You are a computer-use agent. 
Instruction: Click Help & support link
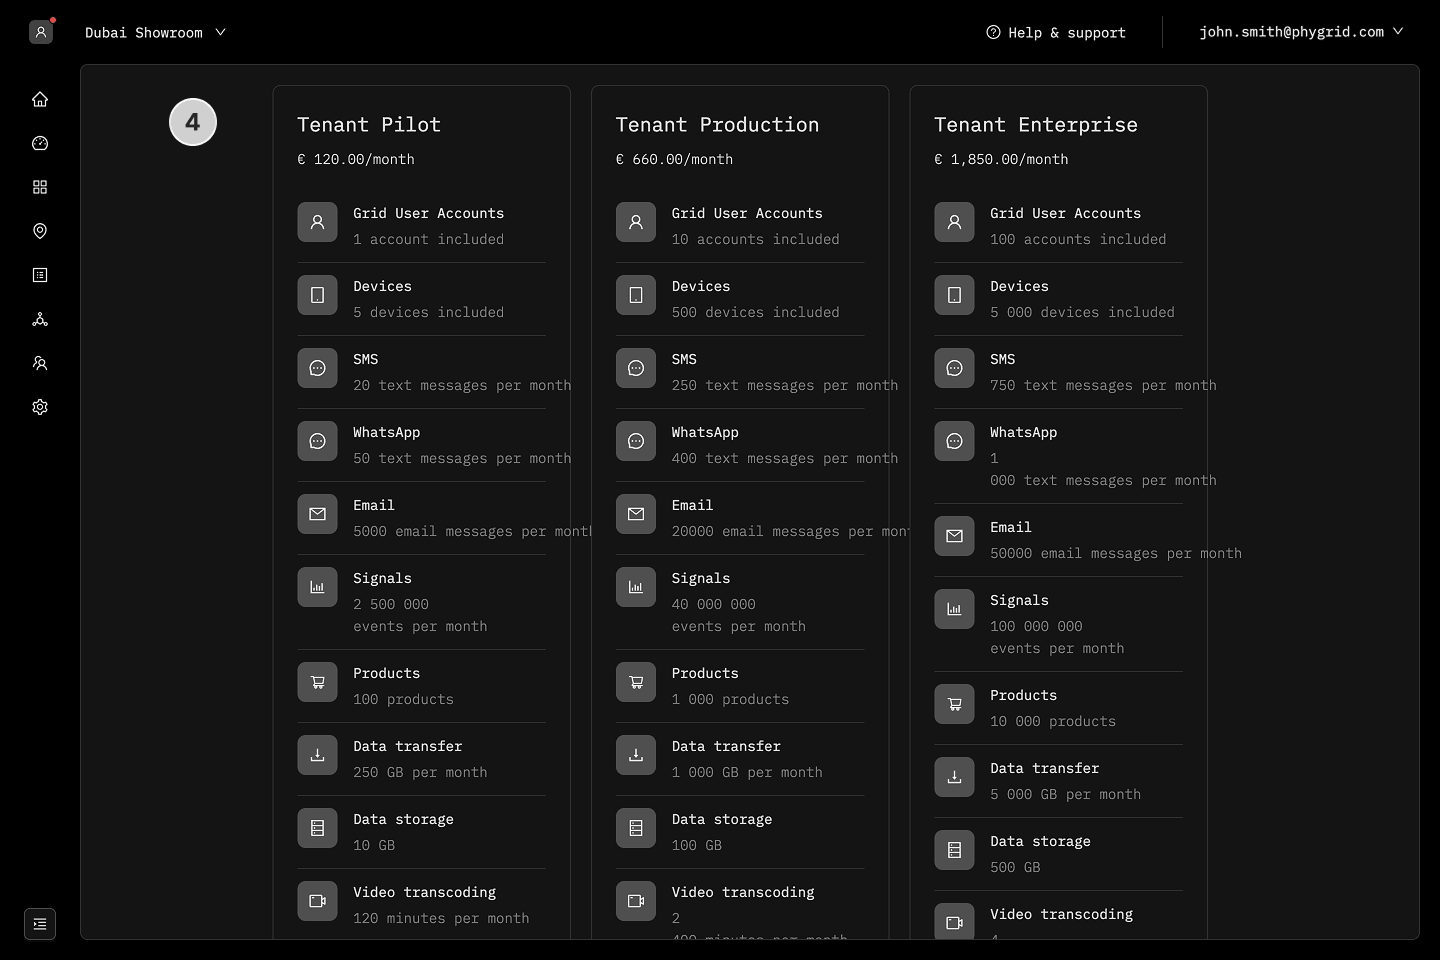1056,33
